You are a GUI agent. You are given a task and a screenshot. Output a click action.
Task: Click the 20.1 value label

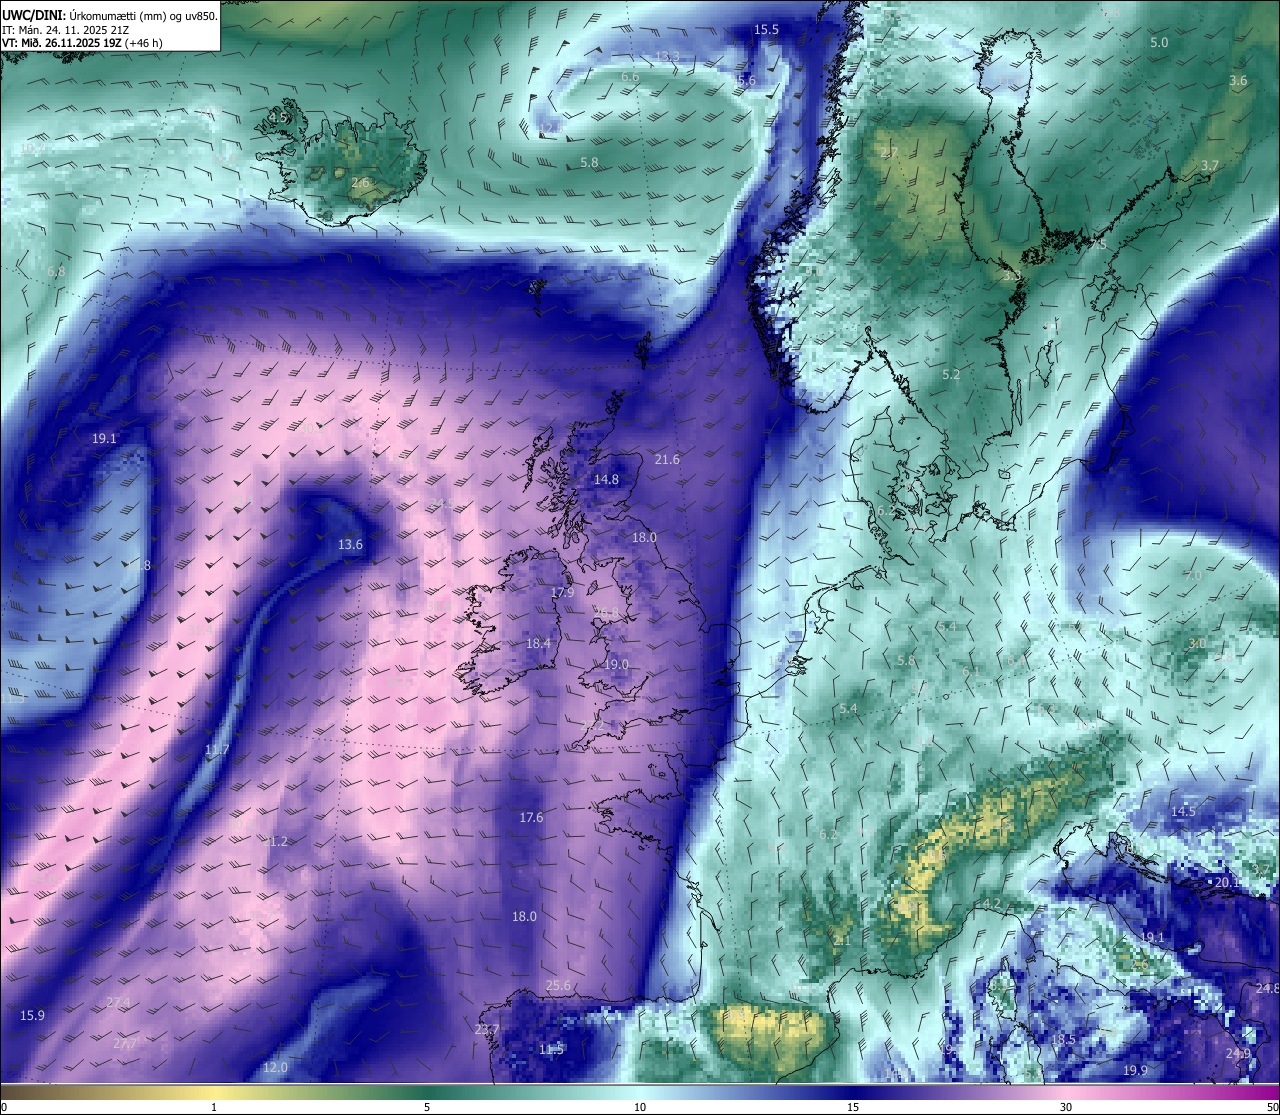click(1227, 883)
